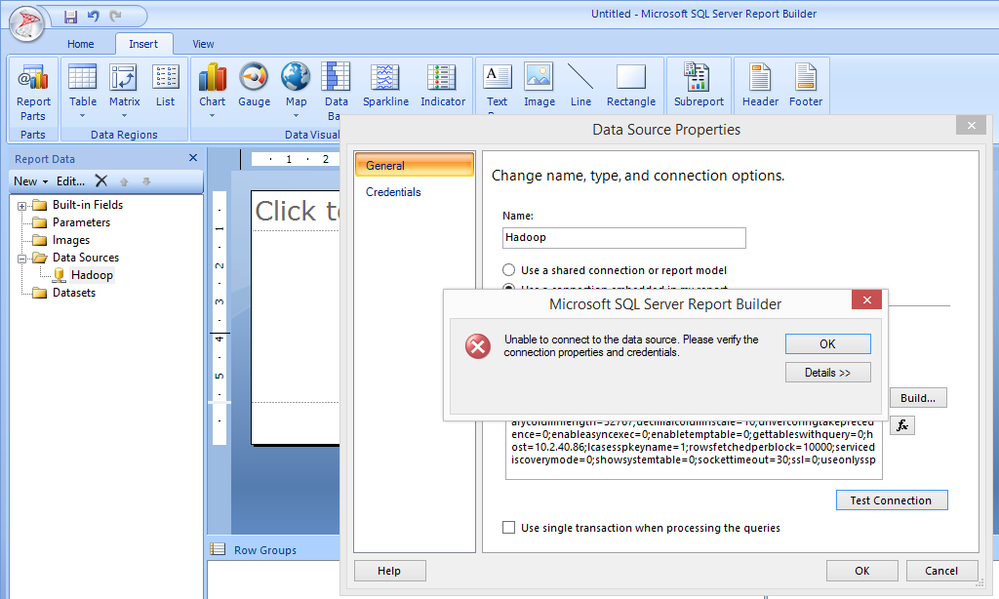Insert a Sparkline
The width and height of the screenshot is (999, 599).
pos(385,85)
